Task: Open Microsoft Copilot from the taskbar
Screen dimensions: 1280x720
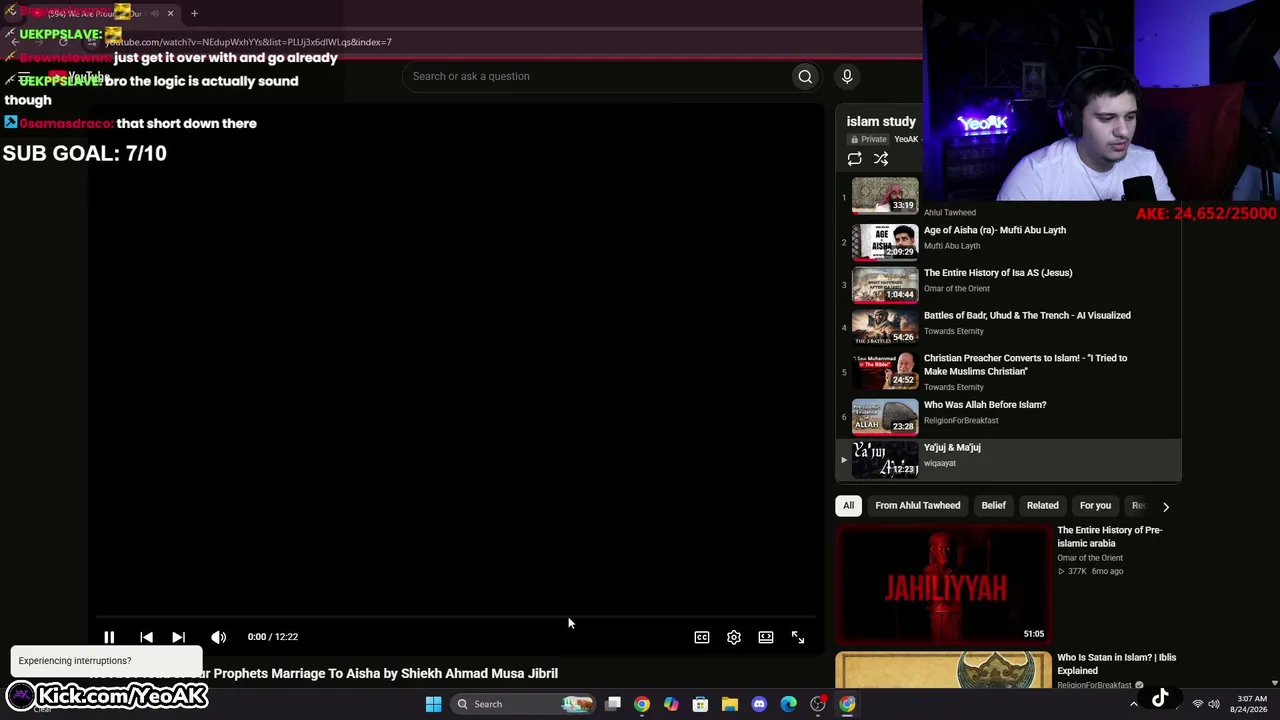Action: 671,704
